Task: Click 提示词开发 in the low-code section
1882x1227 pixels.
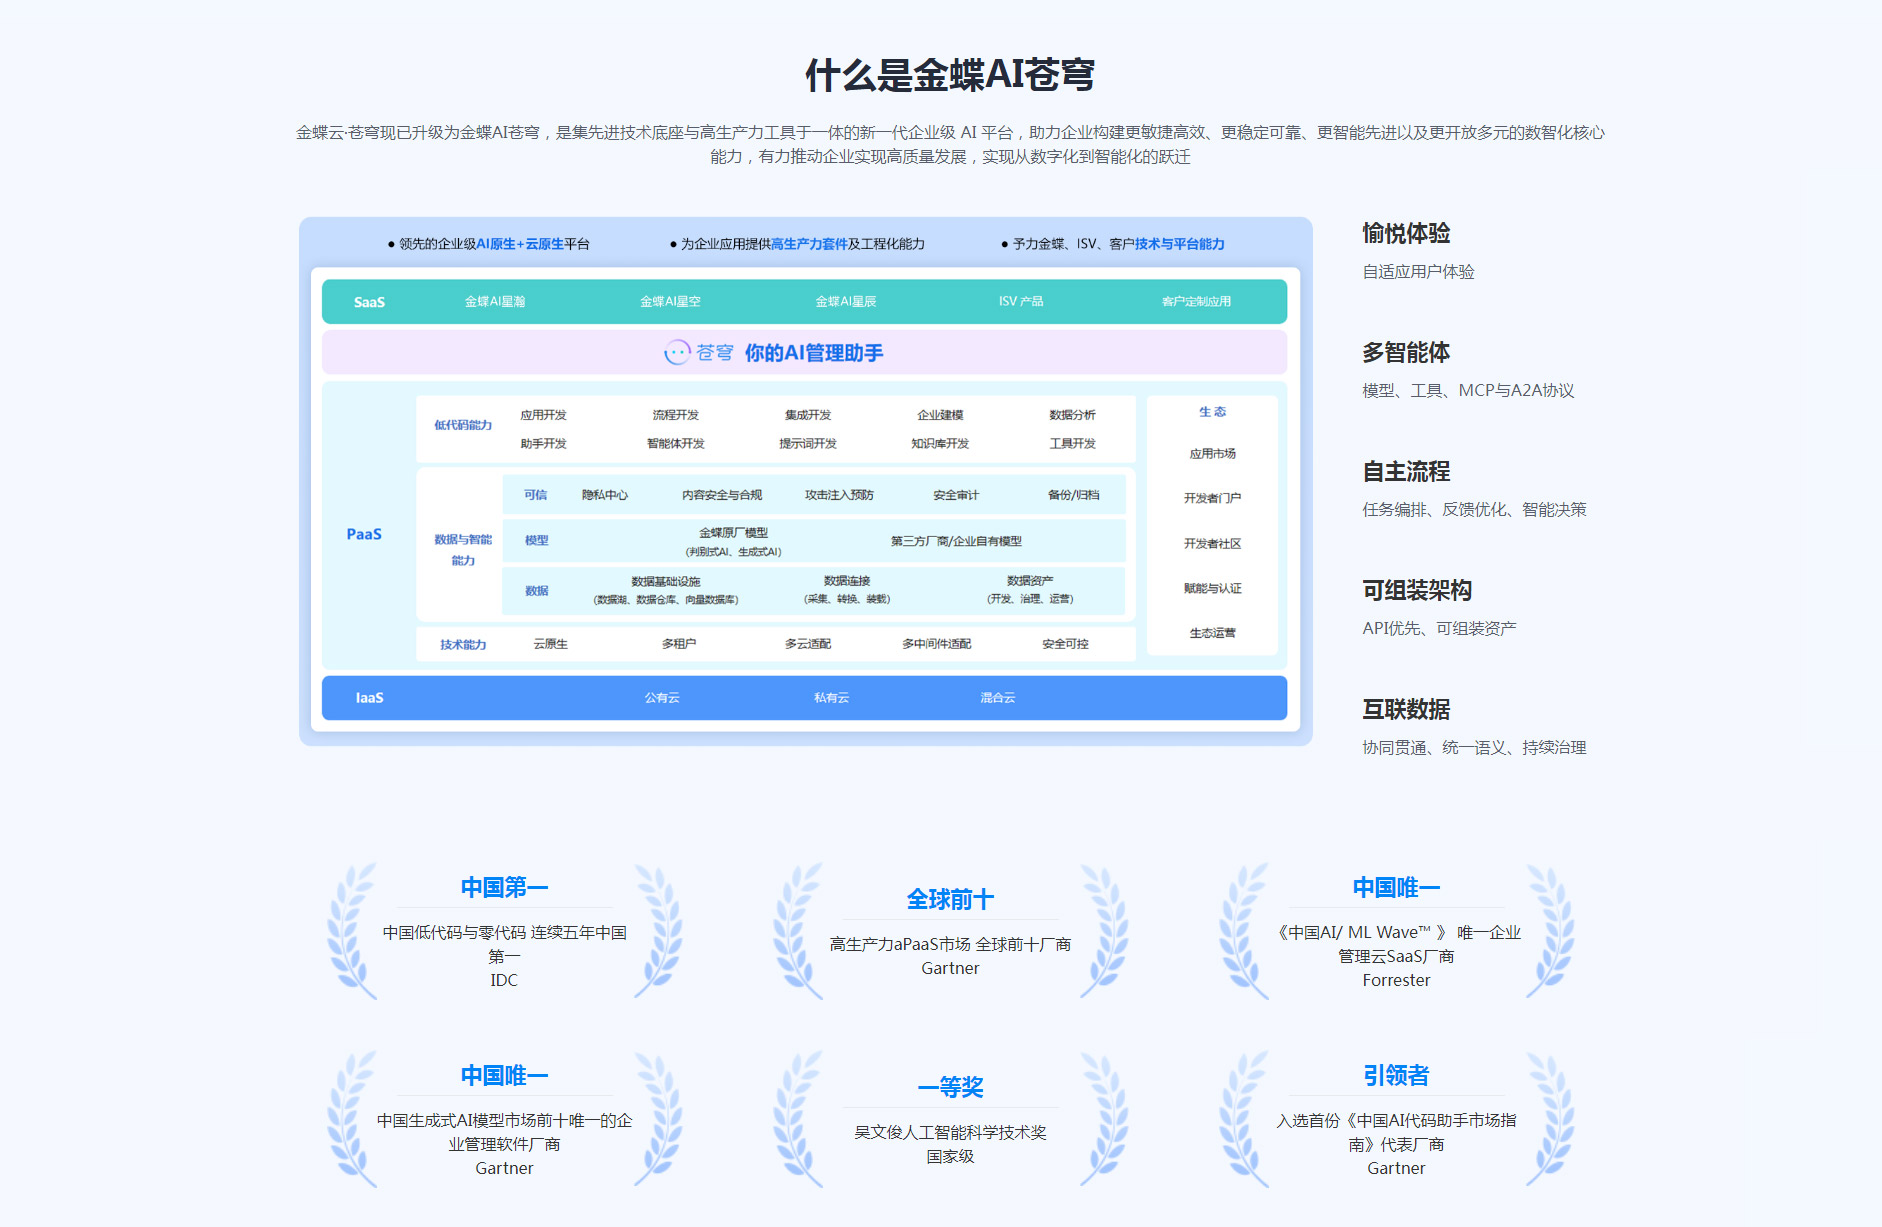Action: [808, 444]
